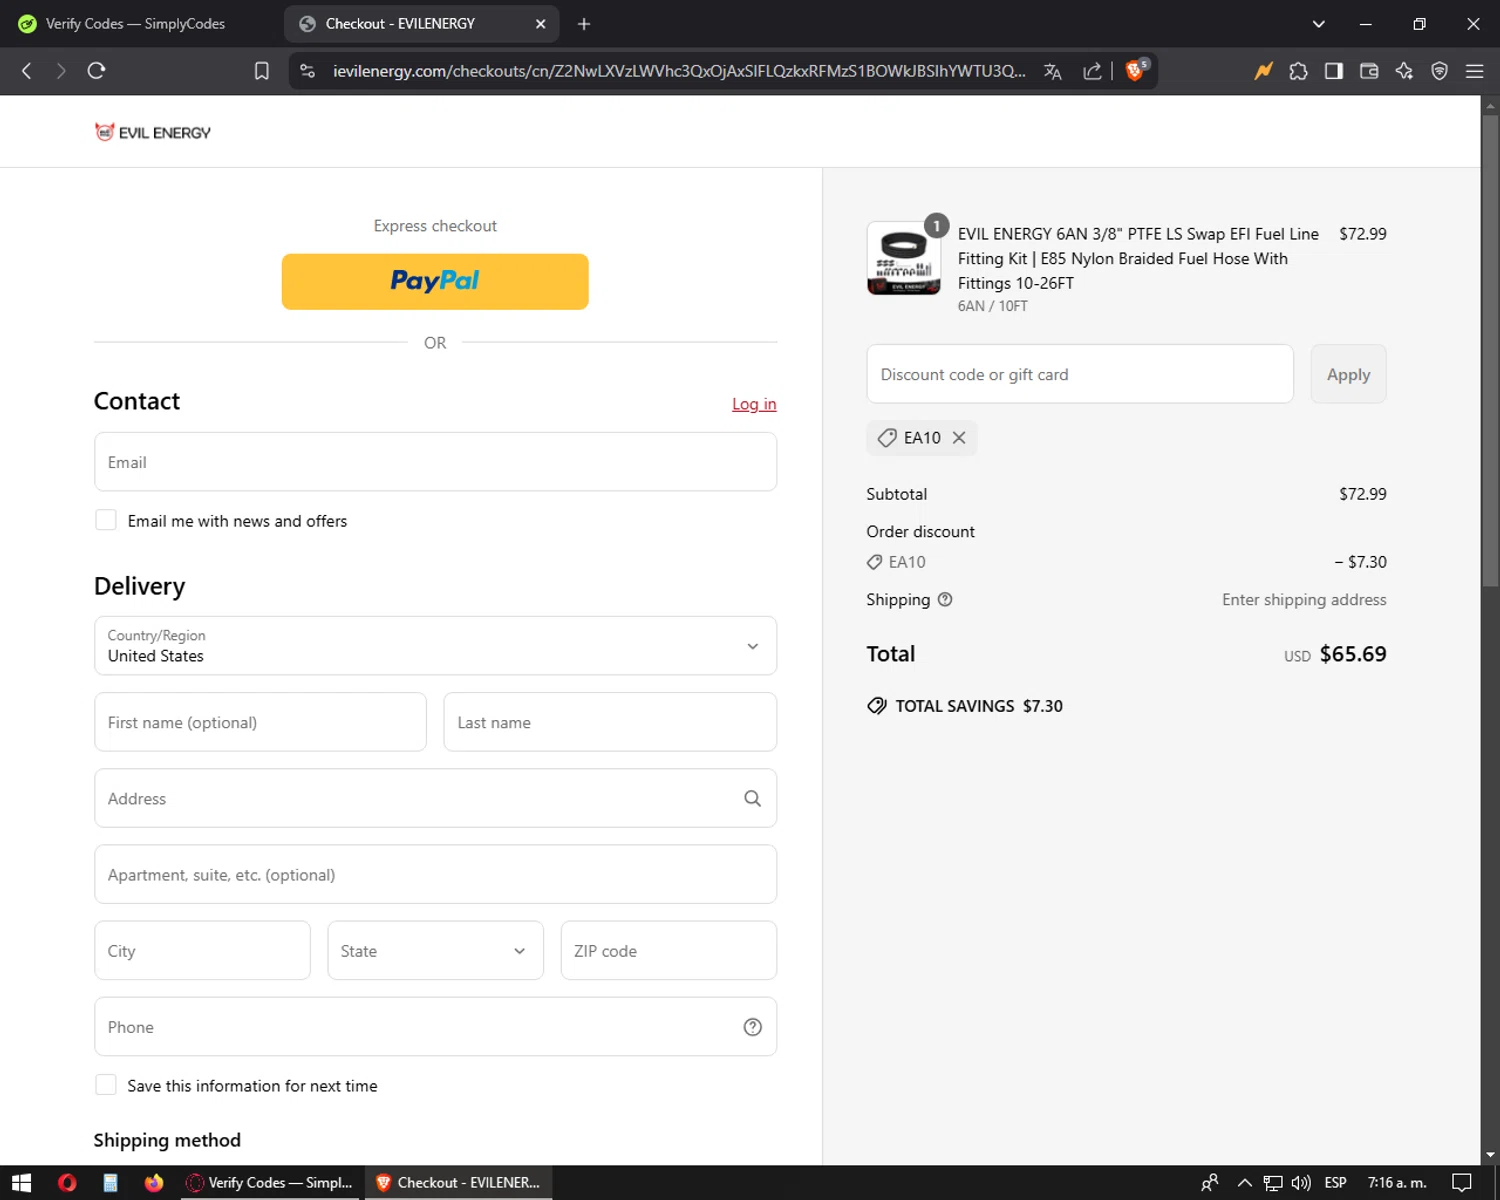Click the translate page icon

pos(1052,71)
